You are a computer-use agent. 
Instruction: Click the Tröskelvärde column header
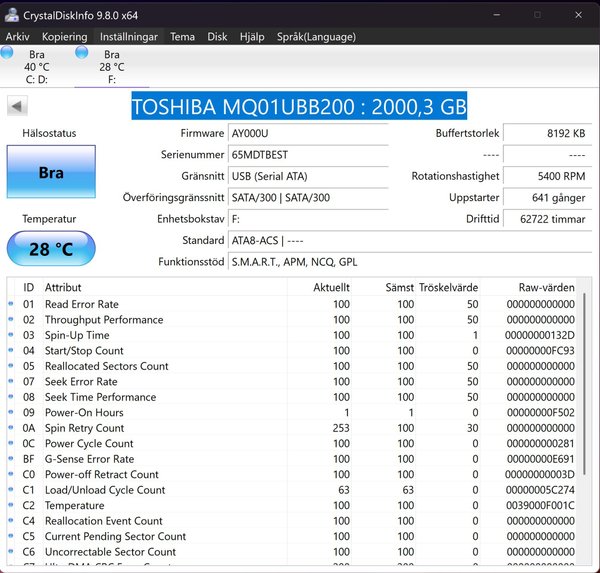pyautogui.click(x=448, y=287)
